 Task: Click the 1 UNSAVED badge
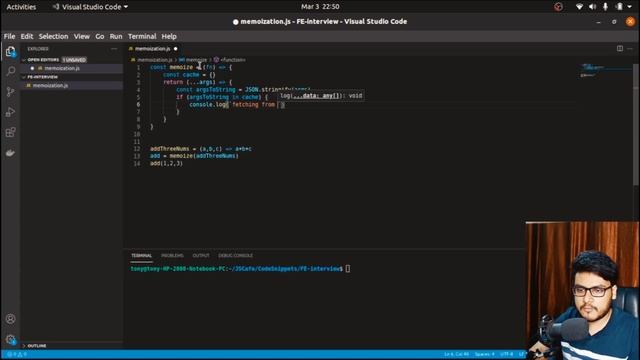coord(74,60)
